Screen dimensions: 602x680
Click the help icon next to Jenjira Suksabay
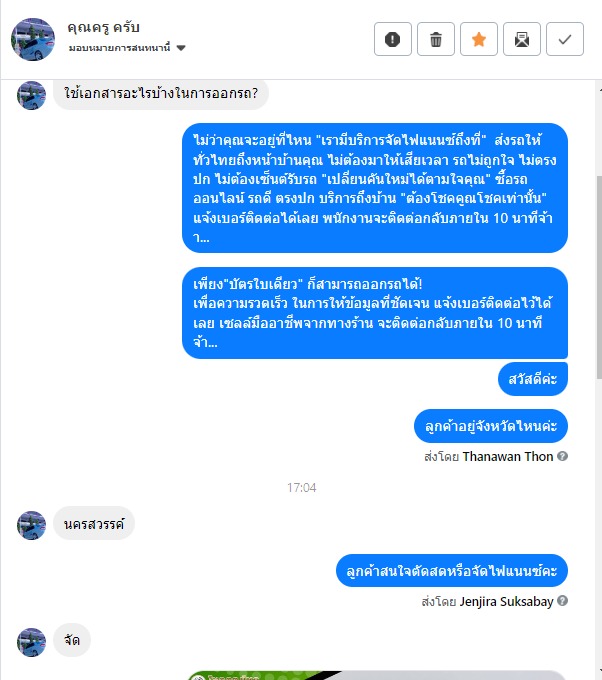click(x=563, y=601)
